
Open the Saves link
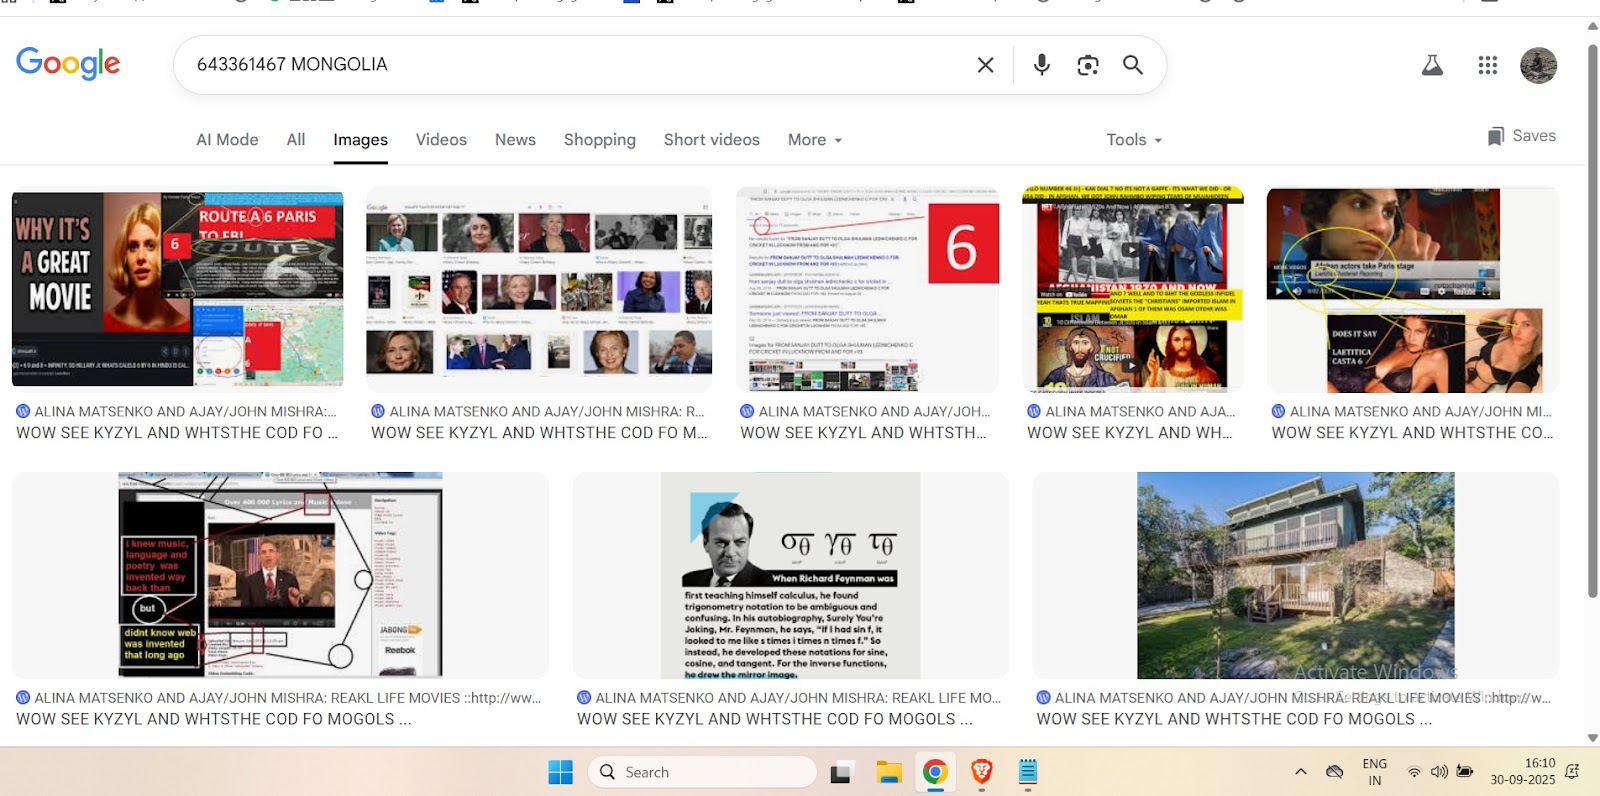point(1521,136)
